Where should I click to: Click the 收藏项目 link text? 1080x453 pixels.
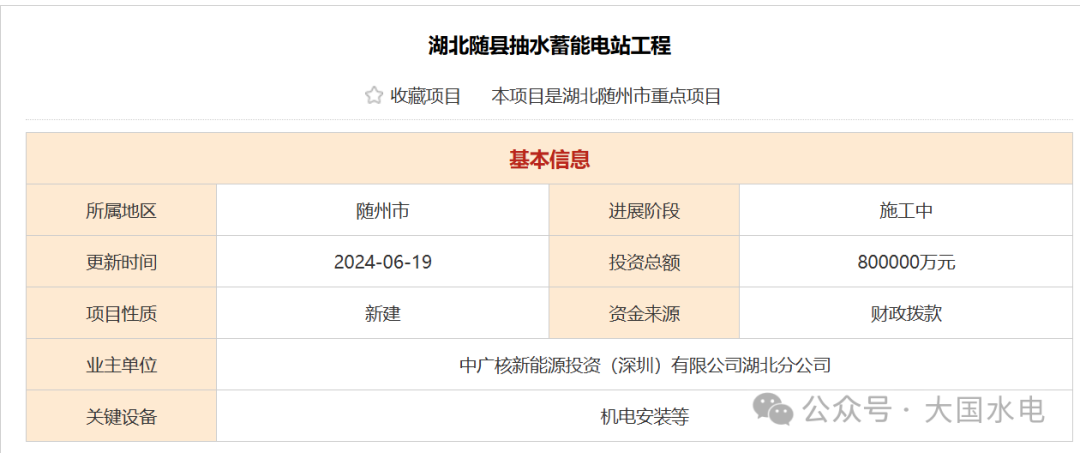tap(426, 96)
